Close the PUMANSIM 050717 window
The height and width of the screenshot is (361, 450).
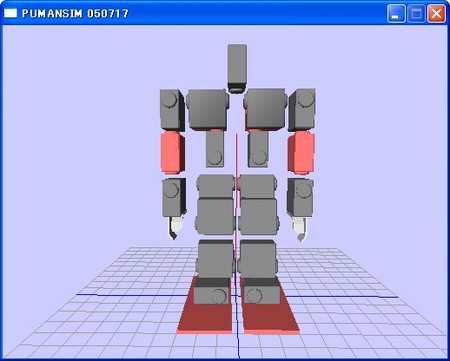436,14
